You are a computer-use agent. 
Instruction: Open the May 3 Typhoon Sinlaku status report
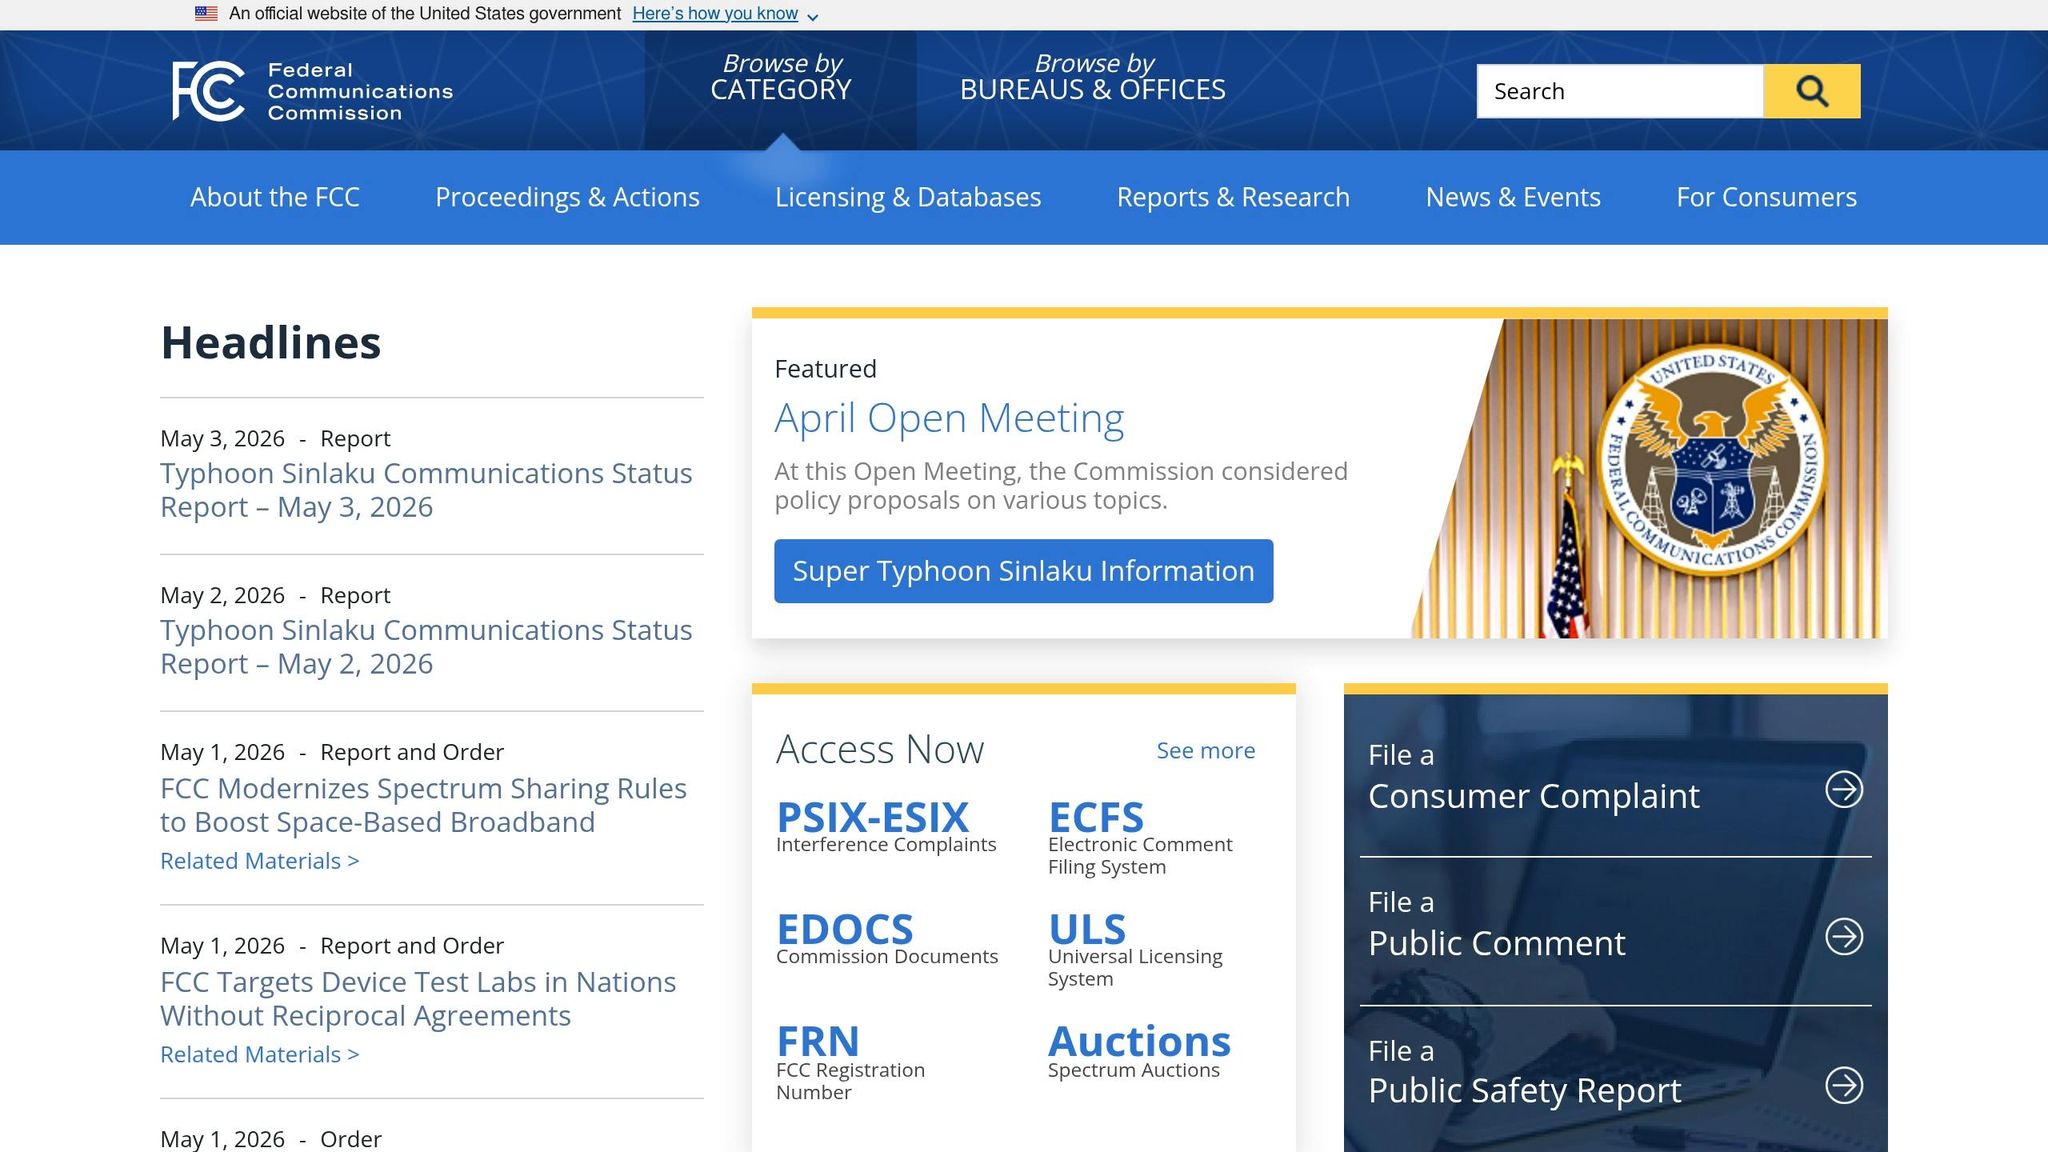pos(426,490)
